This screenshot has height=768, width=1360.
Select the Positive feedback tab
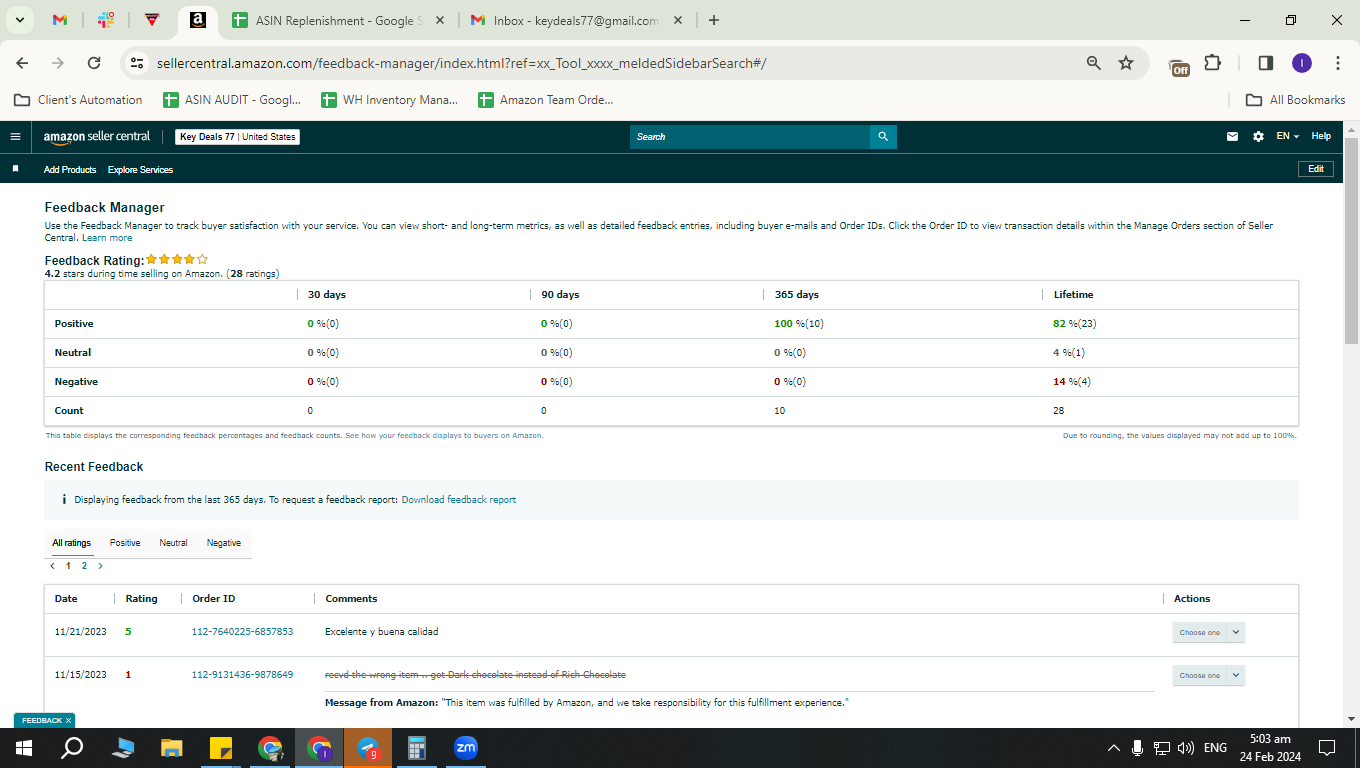click(x=125, y=543)
